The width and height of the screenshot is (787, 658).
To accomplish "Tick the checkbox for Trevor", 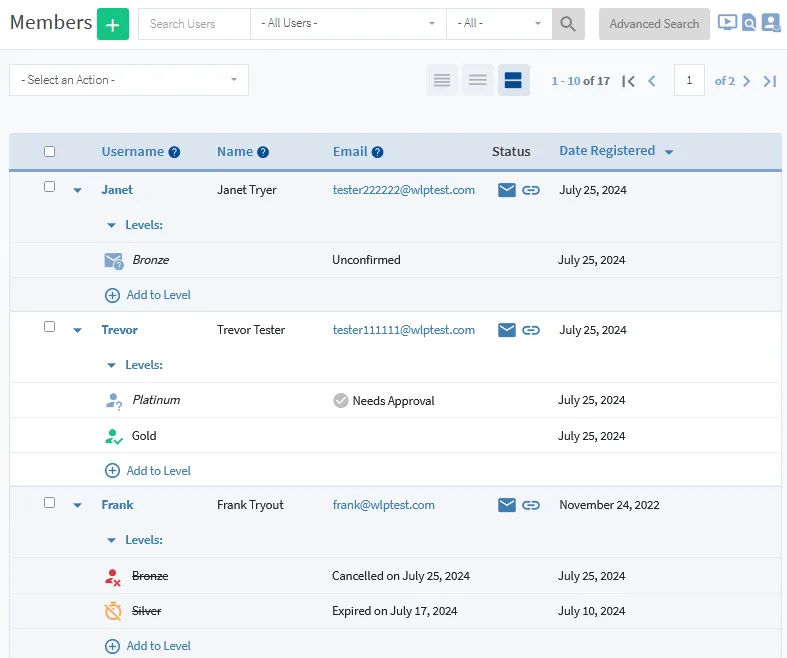I will pos(49,327).
